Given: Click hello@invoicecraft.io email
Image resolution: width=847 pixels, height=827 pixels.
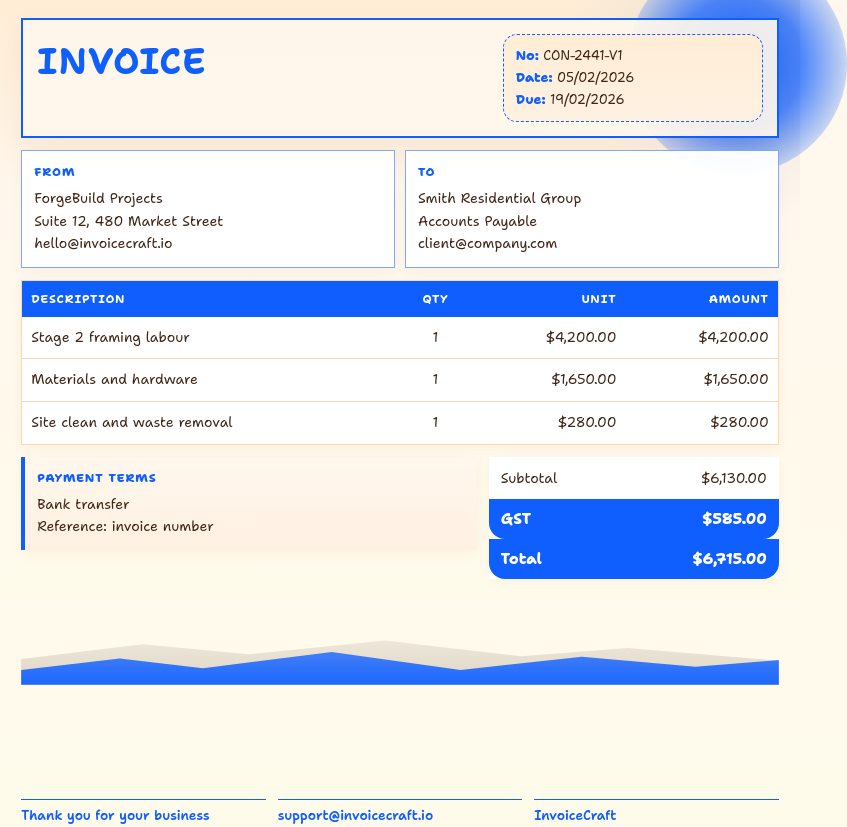Looking at the screenshot, I should 103,244.
